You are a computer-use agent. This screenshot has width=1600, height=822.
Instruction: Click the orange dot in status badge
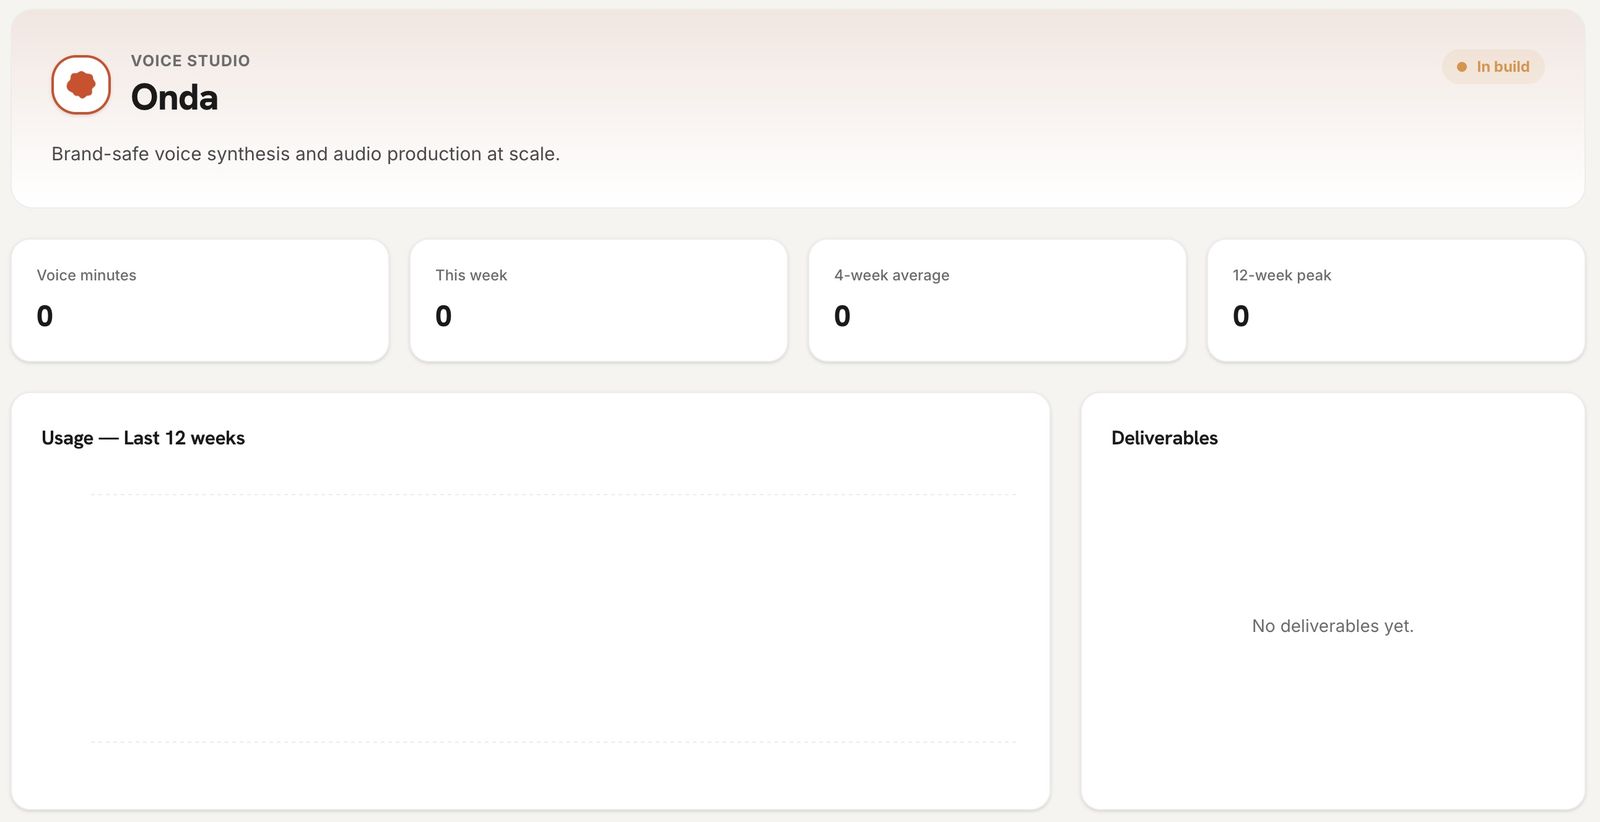(1462, 67)
